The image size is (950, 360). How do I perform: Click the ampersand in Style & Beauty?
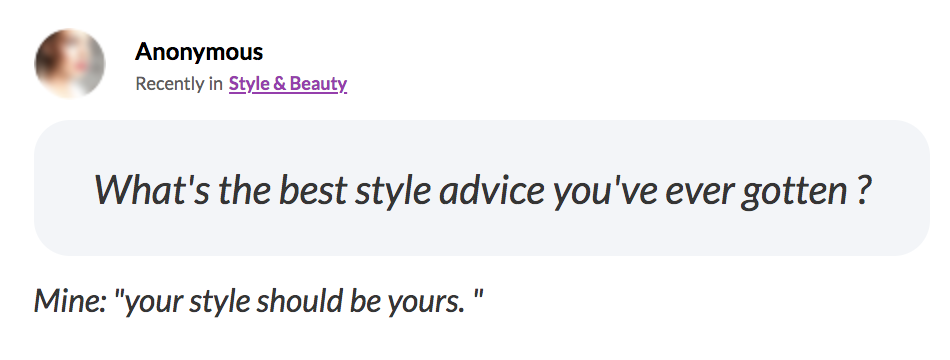279,84
